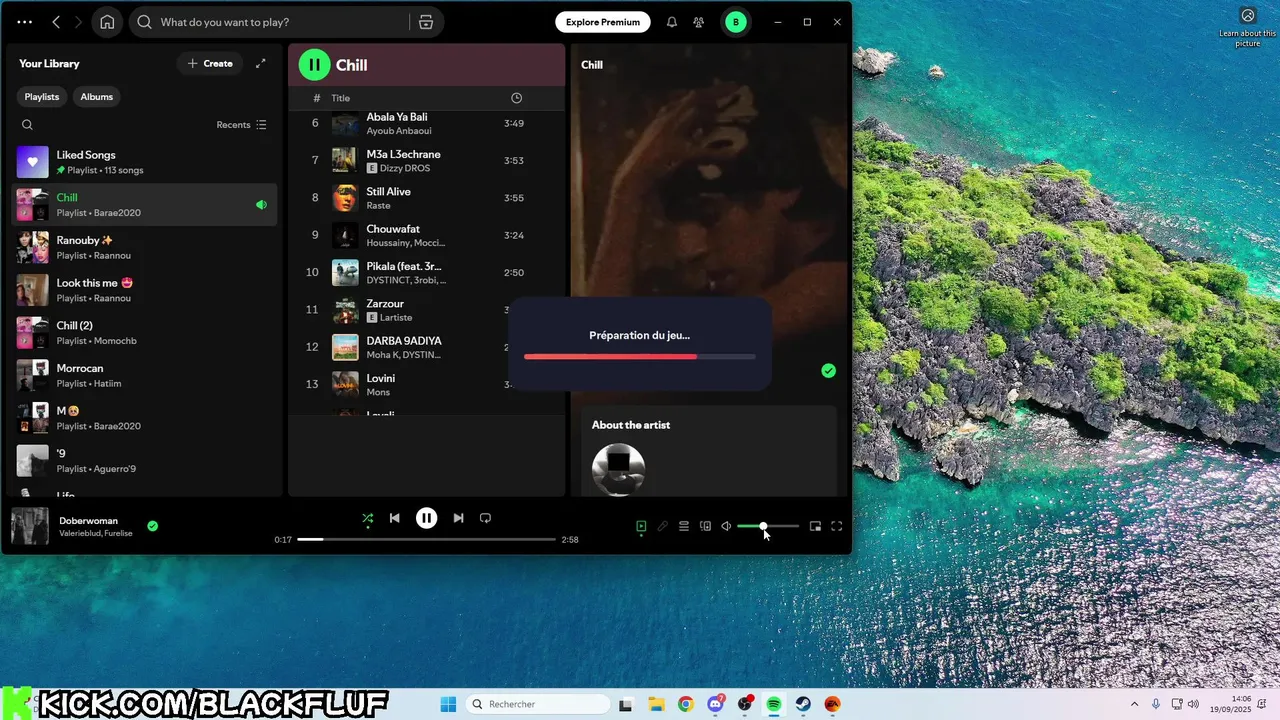Image resolution: width=1280 pixels, height=720 pixels.
Task: Enter full screen mode
Action: pos(837,526)
